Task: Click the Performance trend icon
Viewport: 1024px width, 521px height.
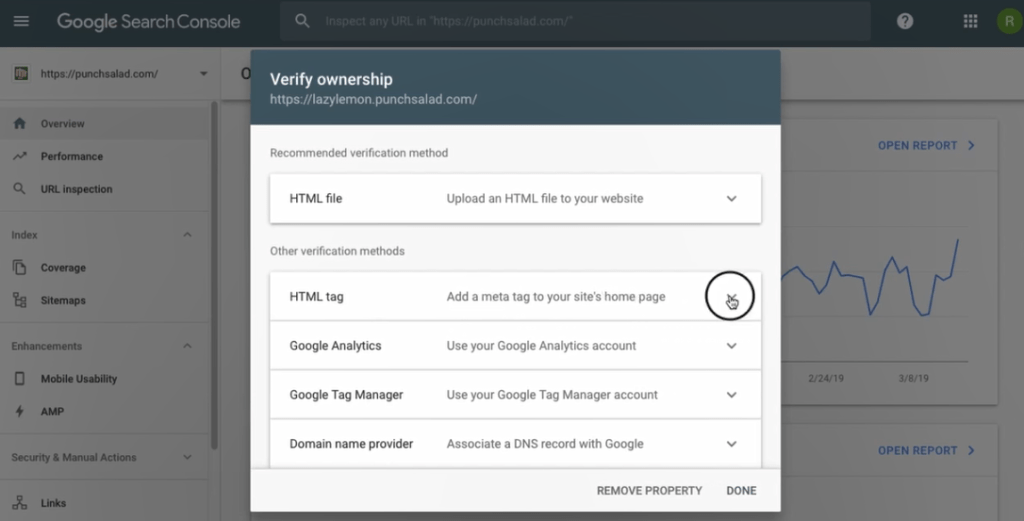Action: tap(20, 156)
